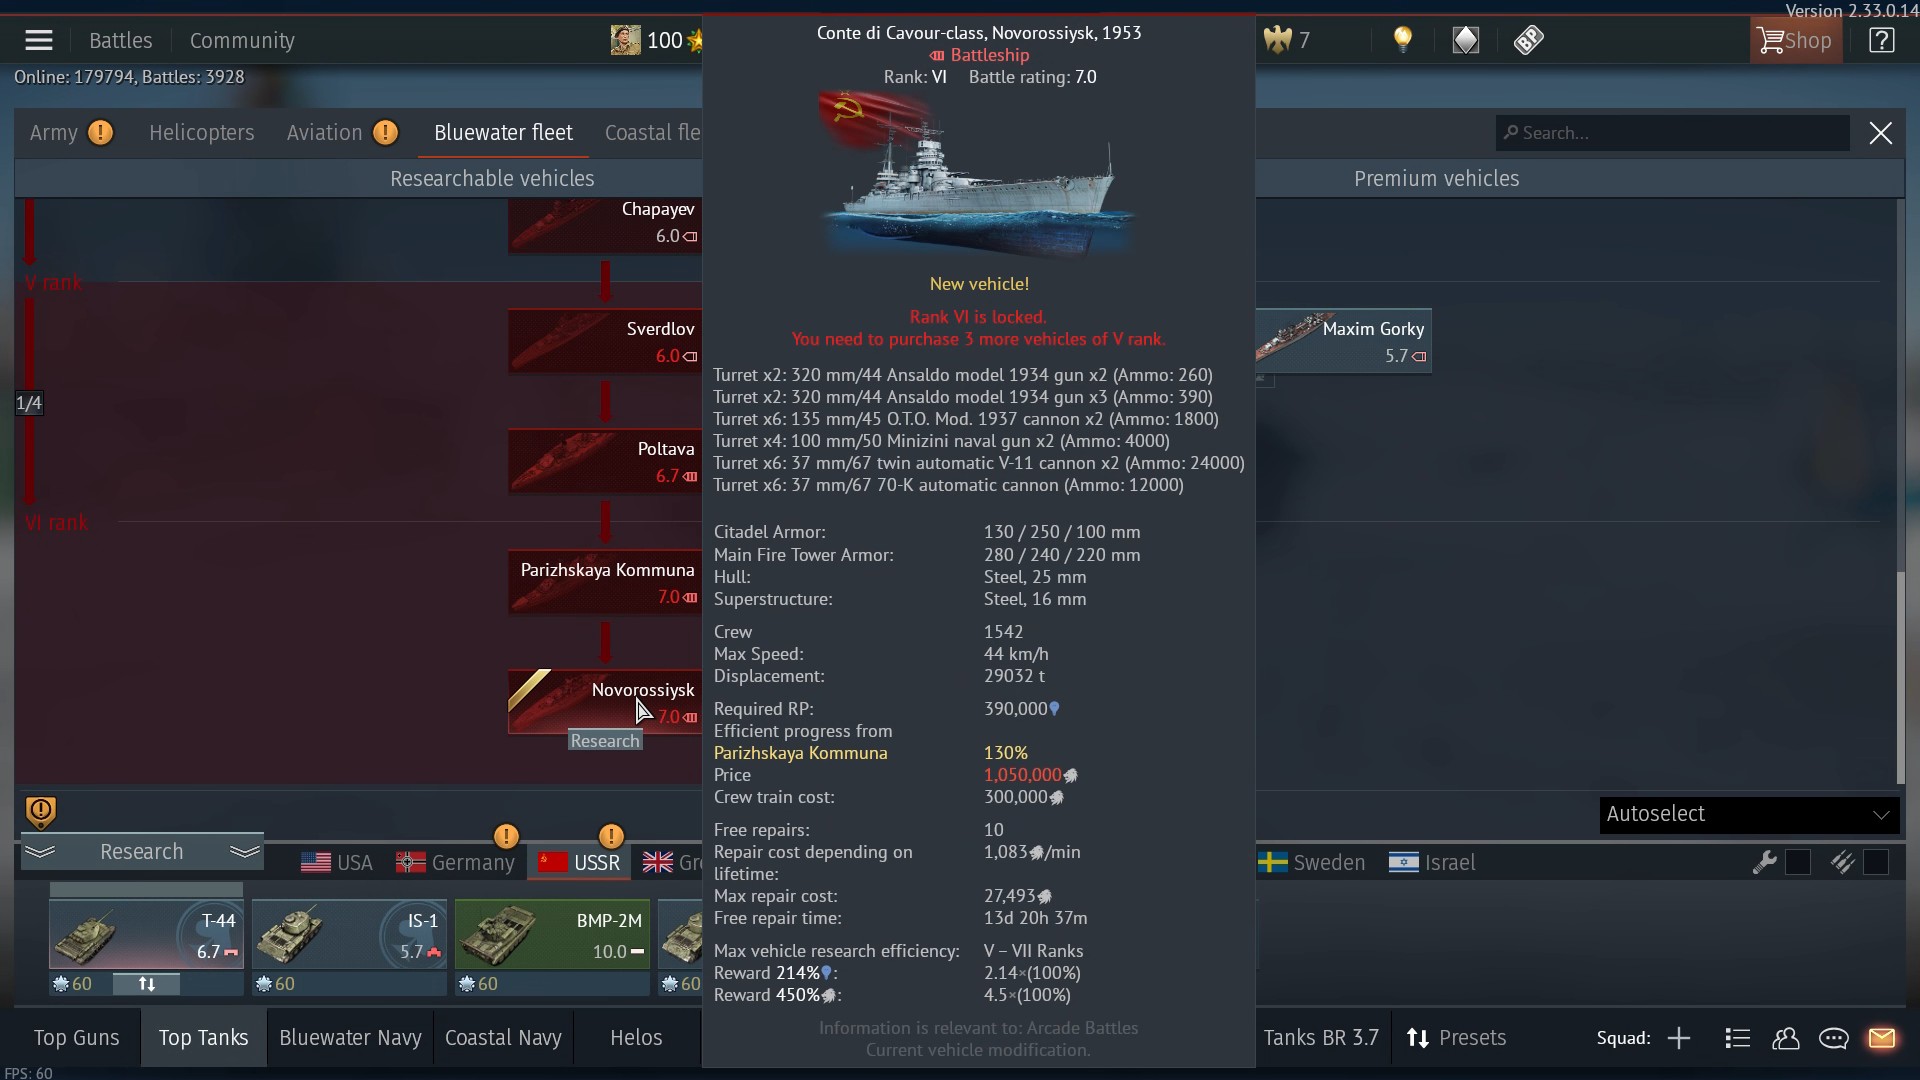Image resolution: width=1920 pixels, height=1080 pixels.
Task: Click the lightbulb hints icon
Action: pos(1403,40)
